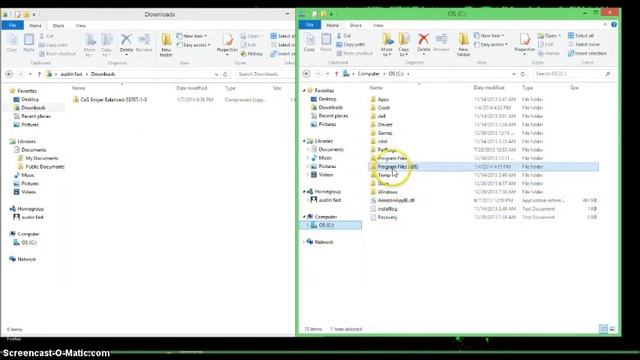Screen dimensions: 640x360
Task: Click Back arrow in OS (C:) window
Action: click(x=307, y=74)
